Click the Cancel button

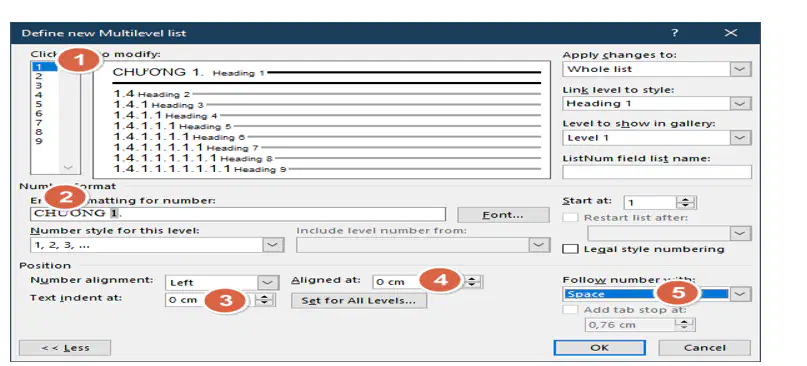tap(704, 347)
